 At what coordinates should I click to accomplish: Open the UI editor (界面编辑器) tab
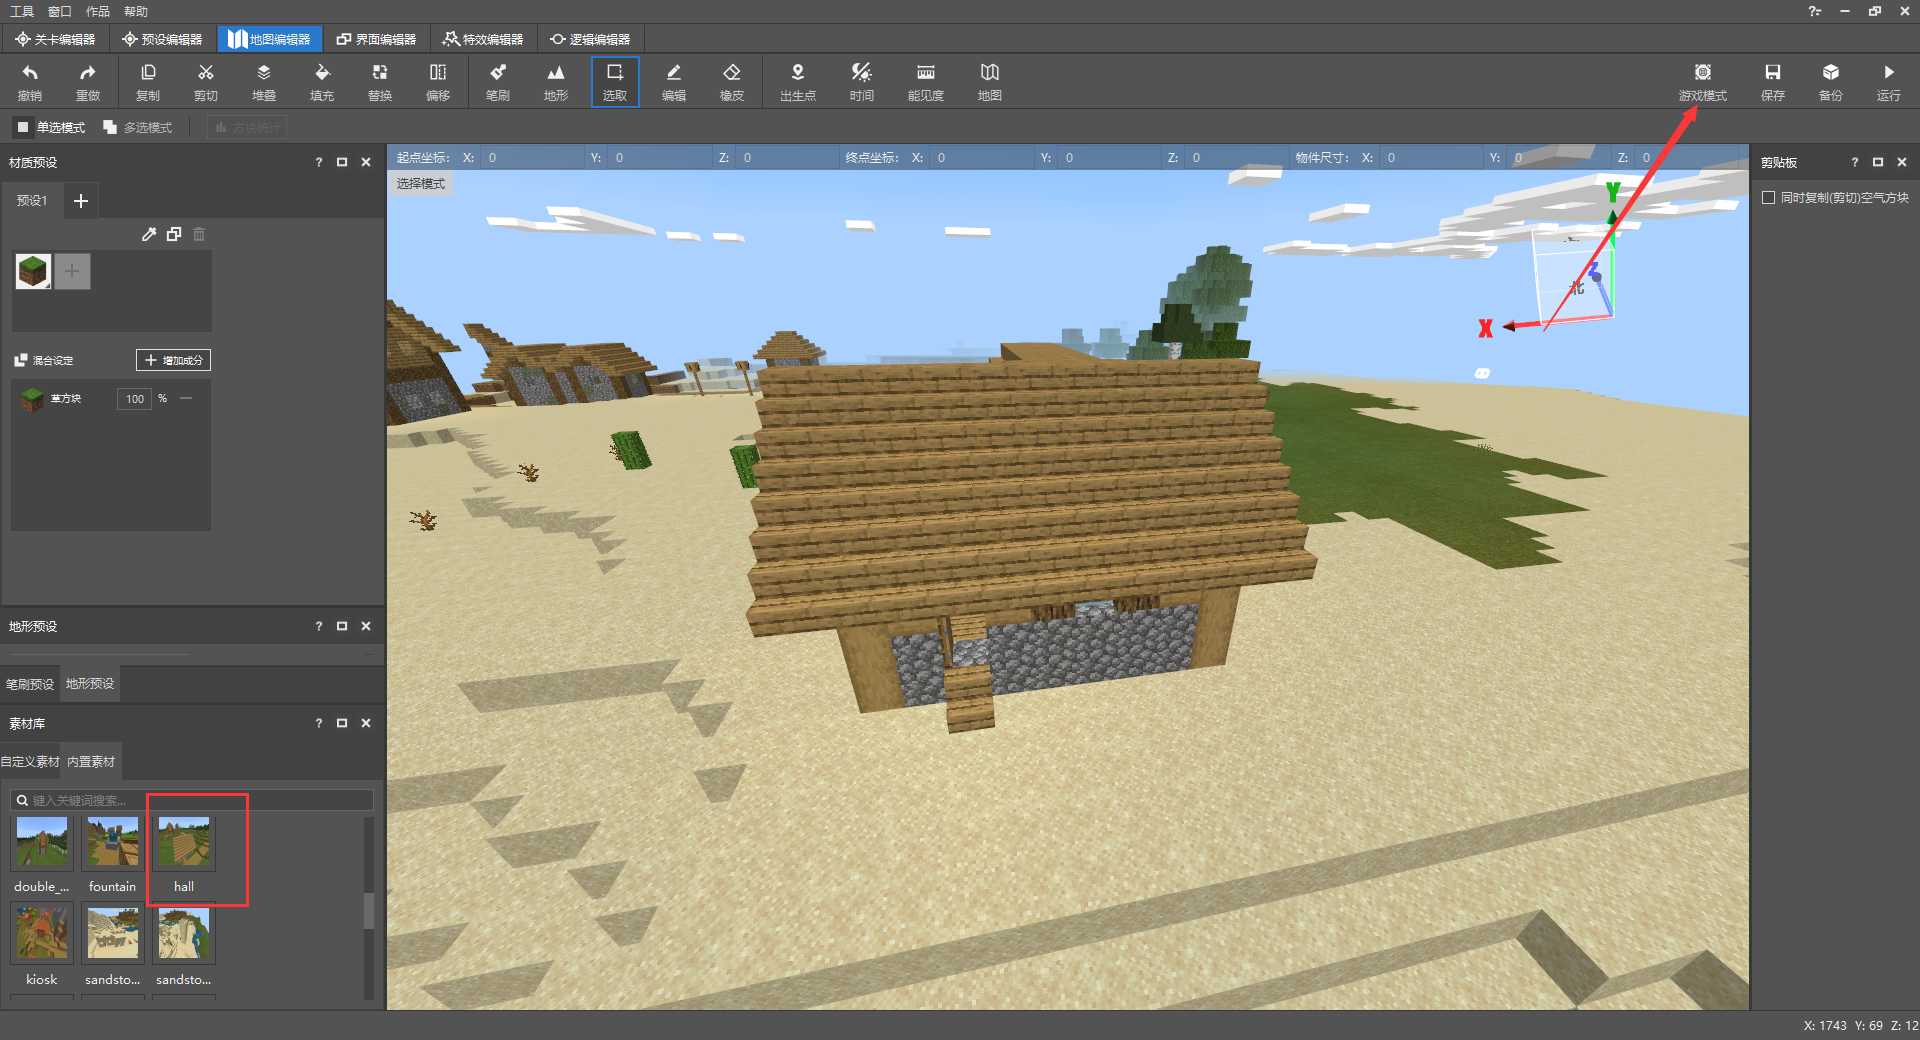click(376, 39)
